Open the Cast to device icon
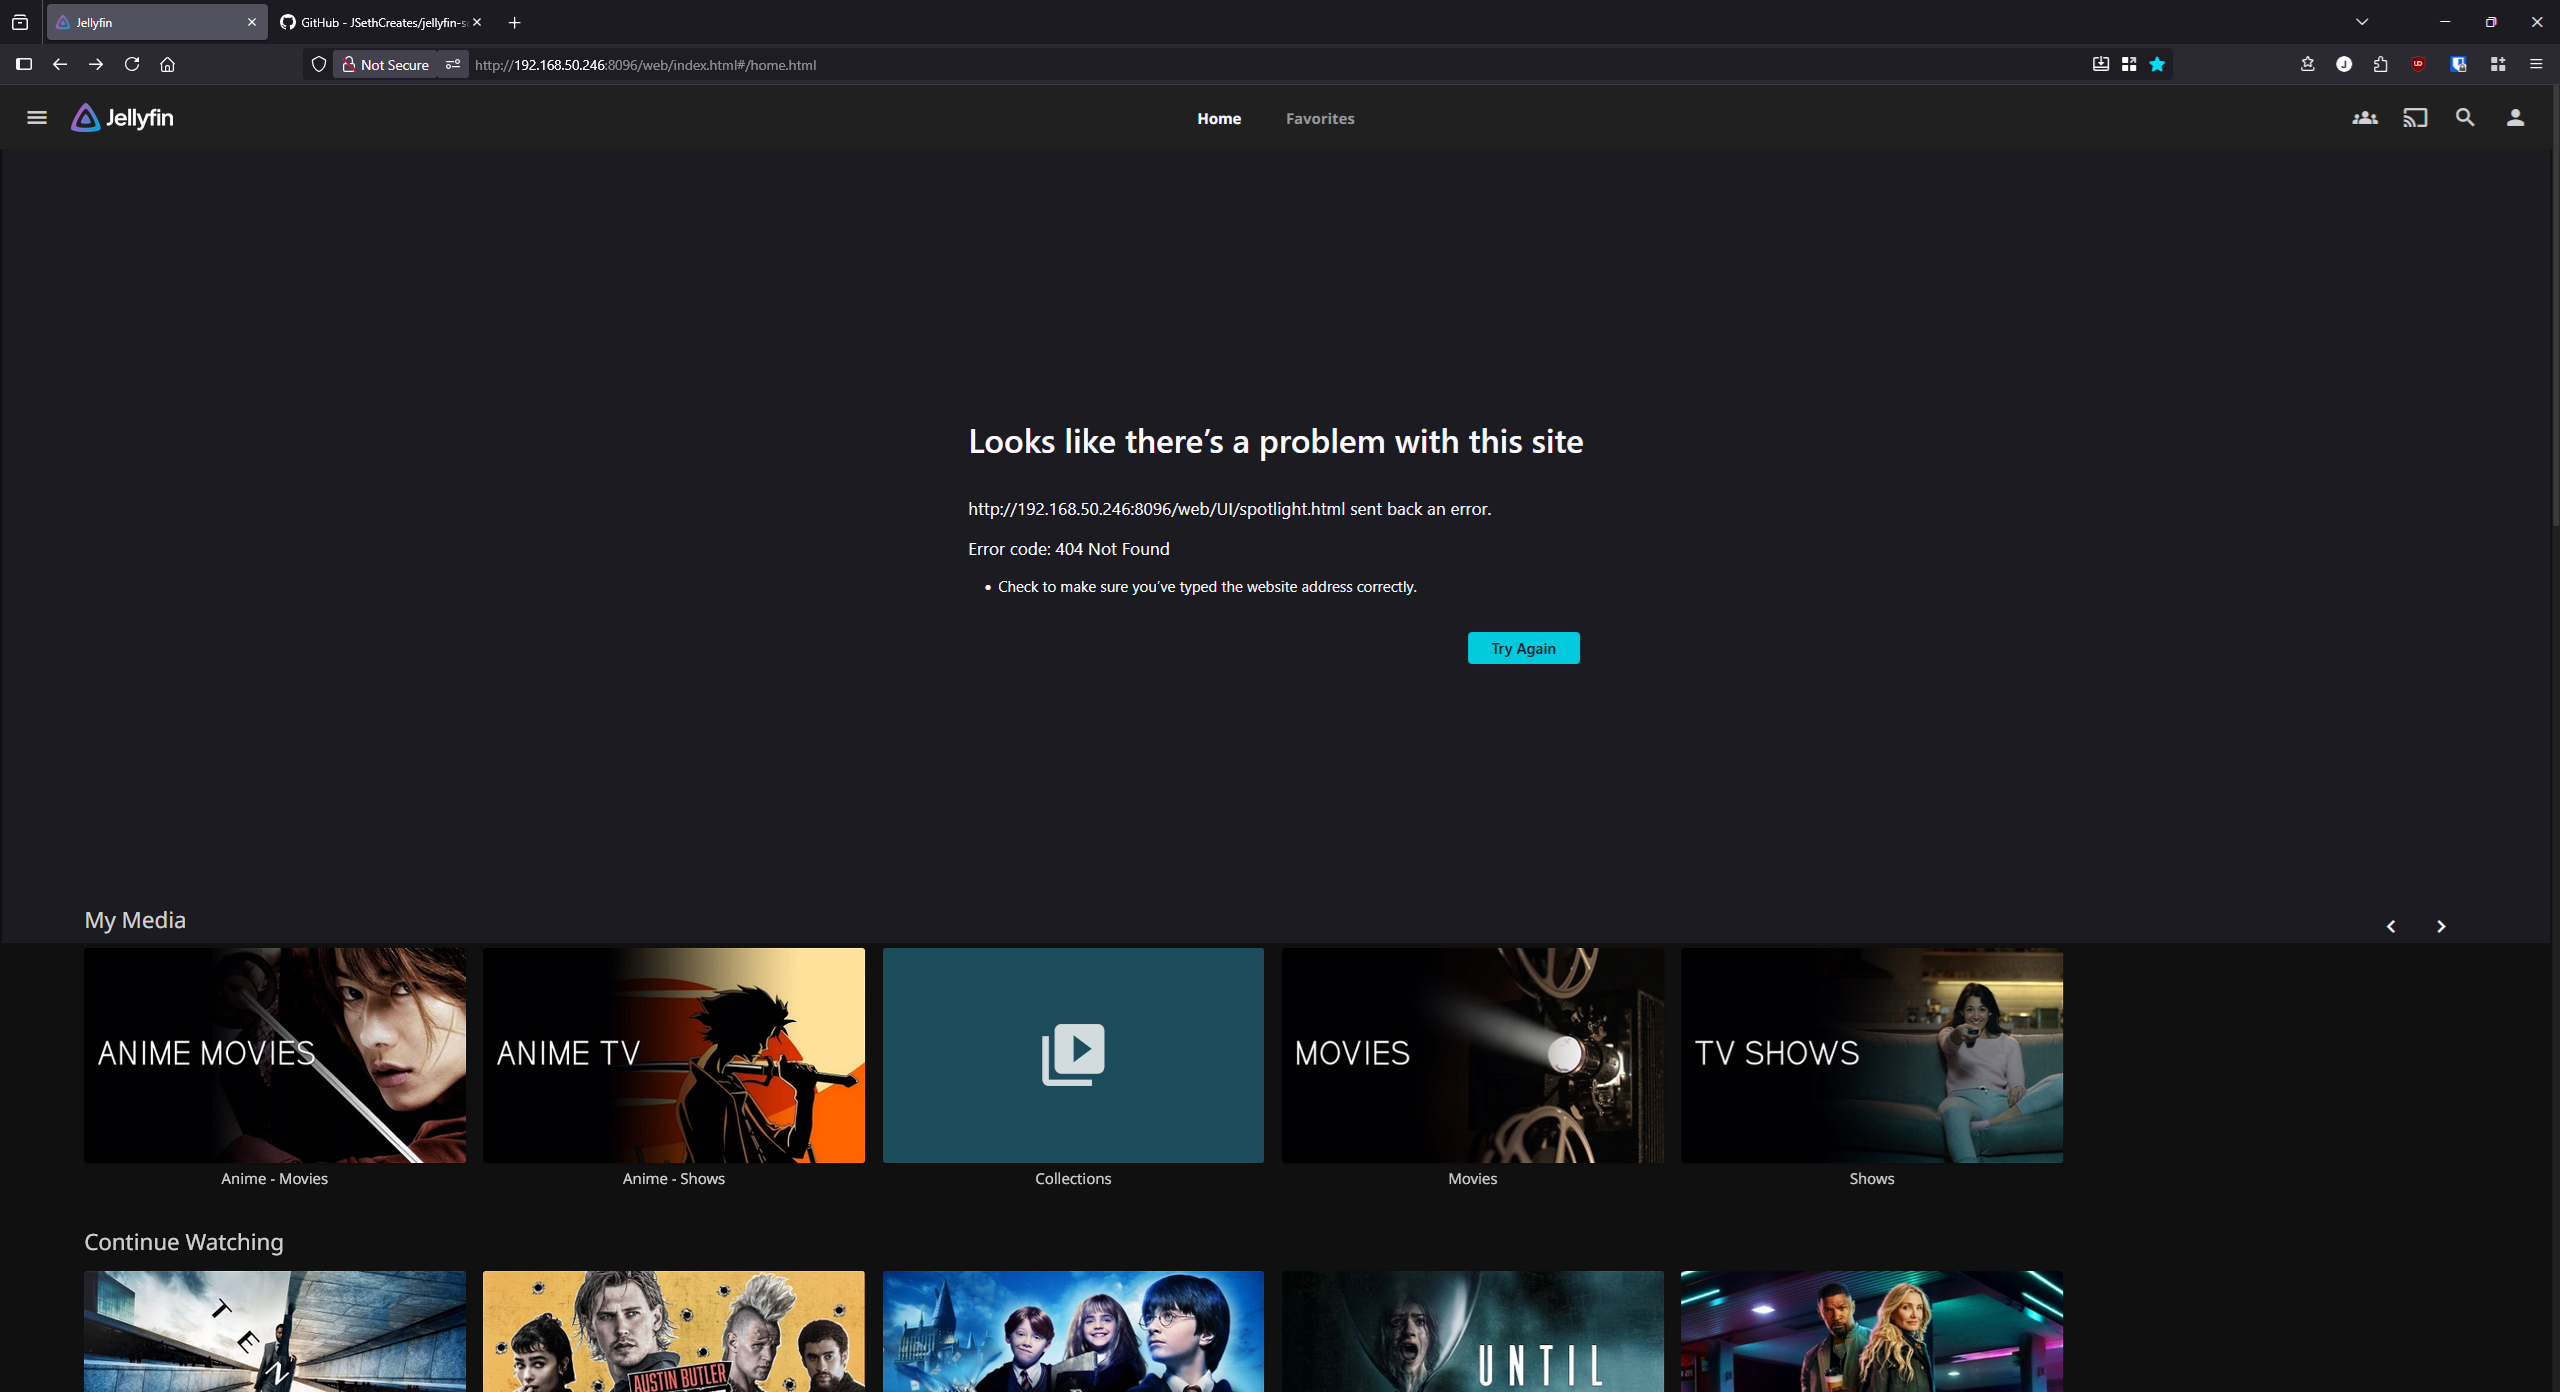The height and width of the screenshot is (1392, 2560). click(x=2415, y=118)
